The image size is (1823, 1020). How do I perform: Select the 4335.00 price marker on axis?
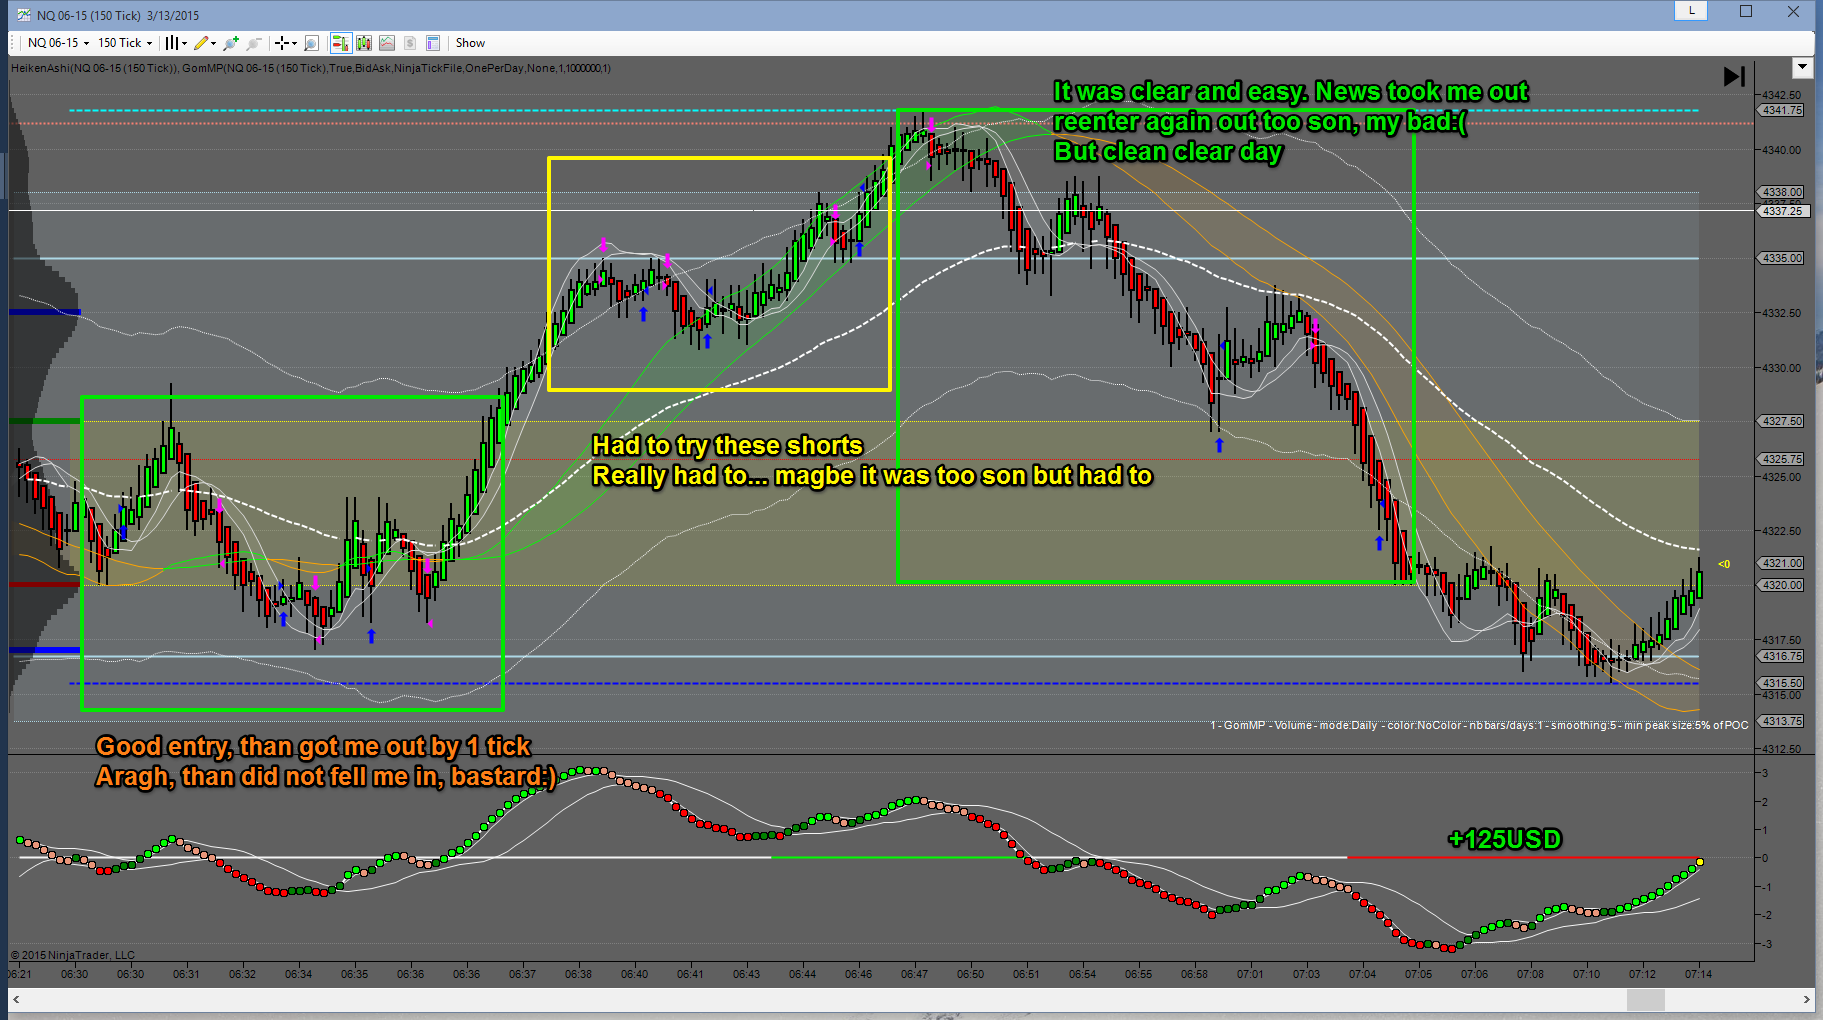1782,258
